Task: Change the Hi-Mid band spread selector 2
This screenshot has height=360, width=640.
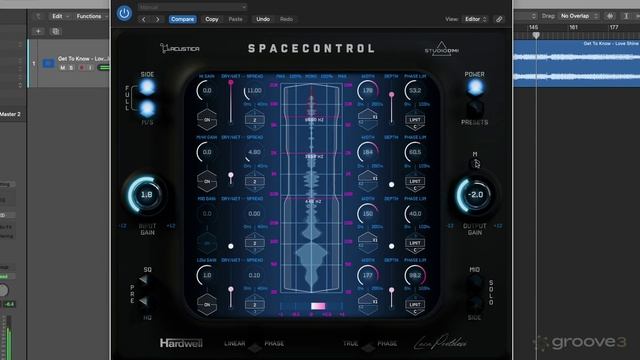Action: (x=254, y=182)
